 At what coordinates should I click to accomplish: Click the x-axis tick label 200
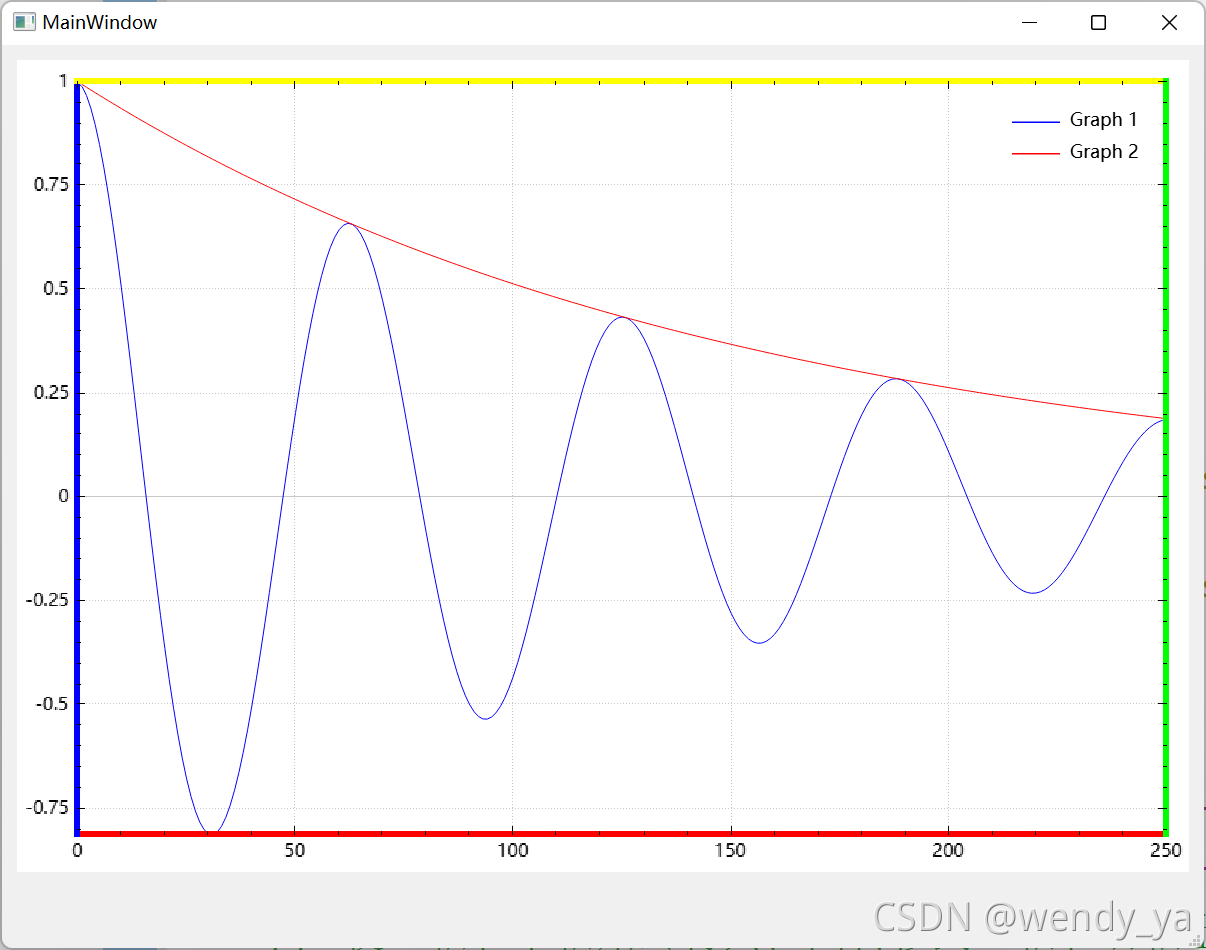pyautogui.click(x=948, y=851)
